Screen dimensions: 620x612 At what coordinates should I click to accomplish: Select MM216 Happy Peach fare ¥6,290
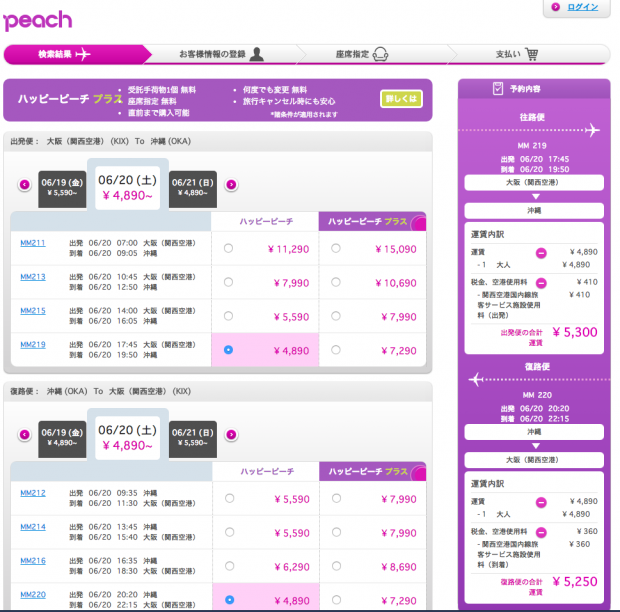pos(229,566)
